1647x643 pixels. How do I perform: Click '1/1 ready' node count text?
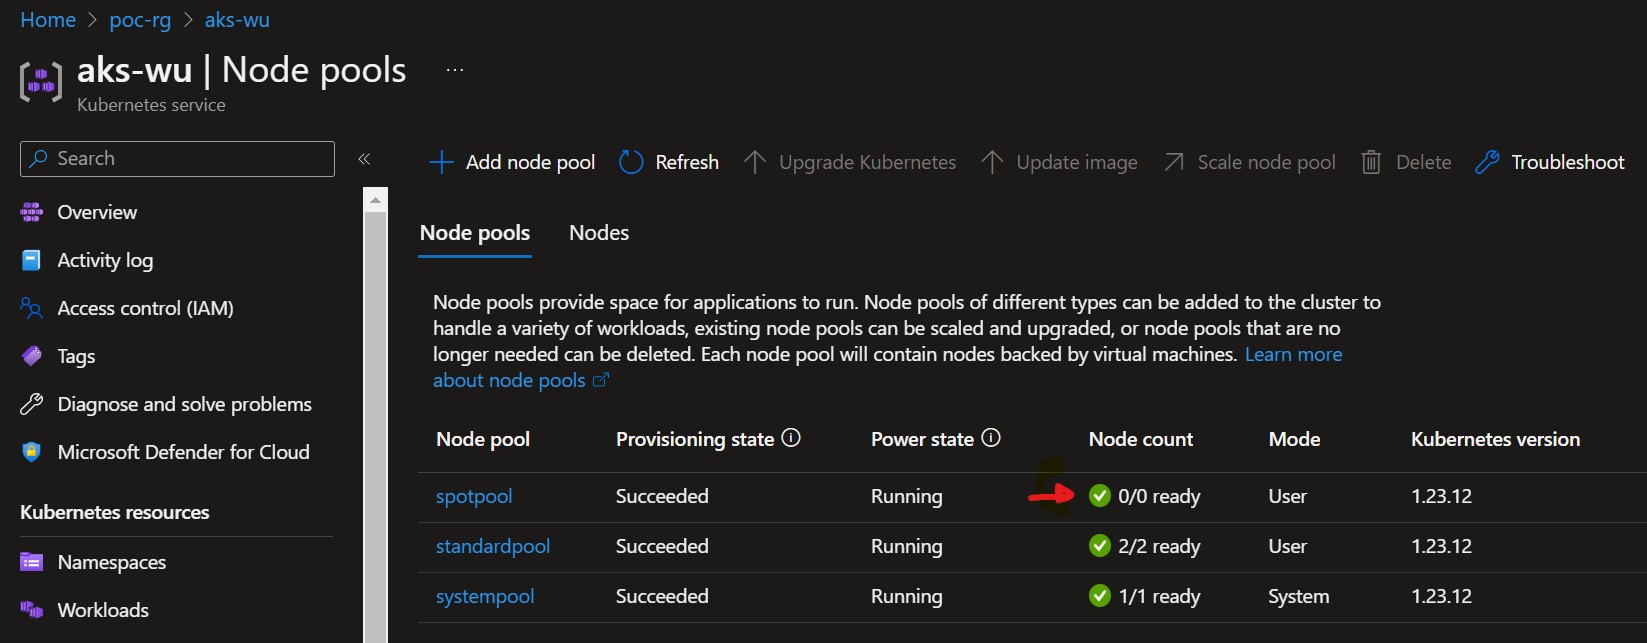[x=1159, y=597]
